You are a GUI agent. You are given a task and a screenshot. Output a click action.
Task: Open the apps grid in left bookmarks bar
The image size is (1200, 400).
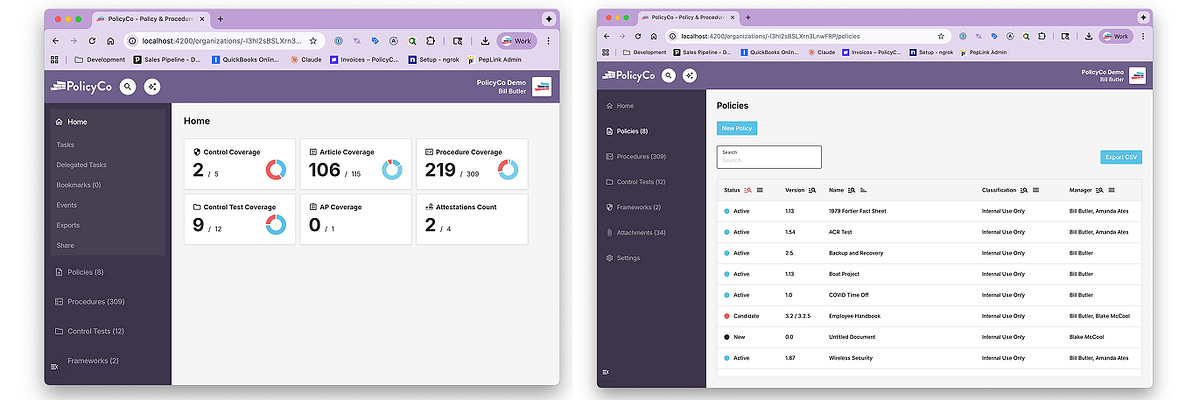(x=54, y=59)
